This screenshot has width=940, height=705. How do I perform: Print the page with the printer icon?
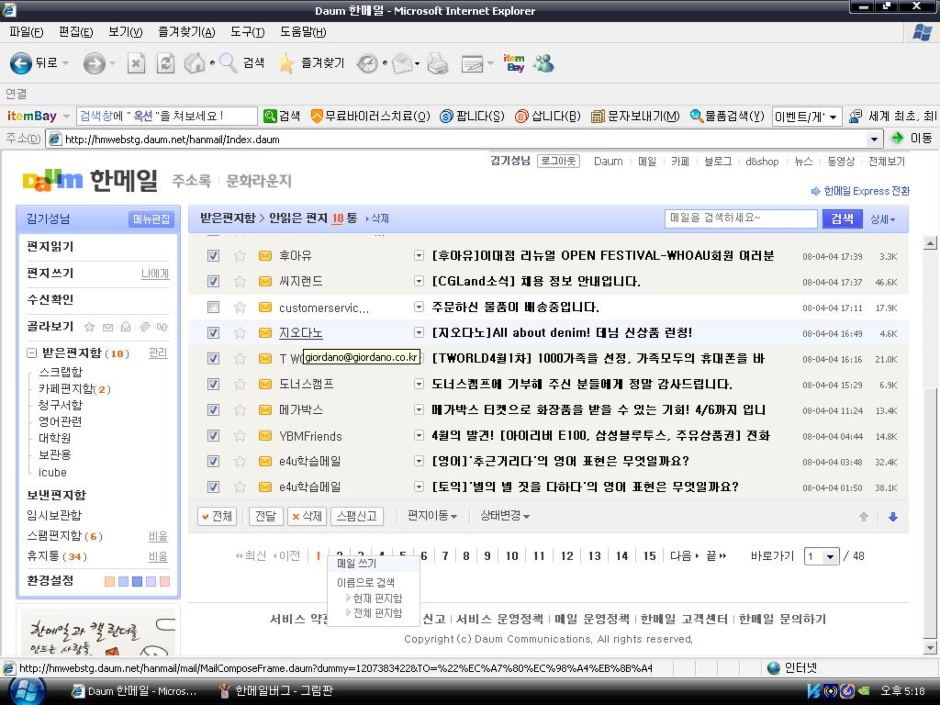coord(438,63)
